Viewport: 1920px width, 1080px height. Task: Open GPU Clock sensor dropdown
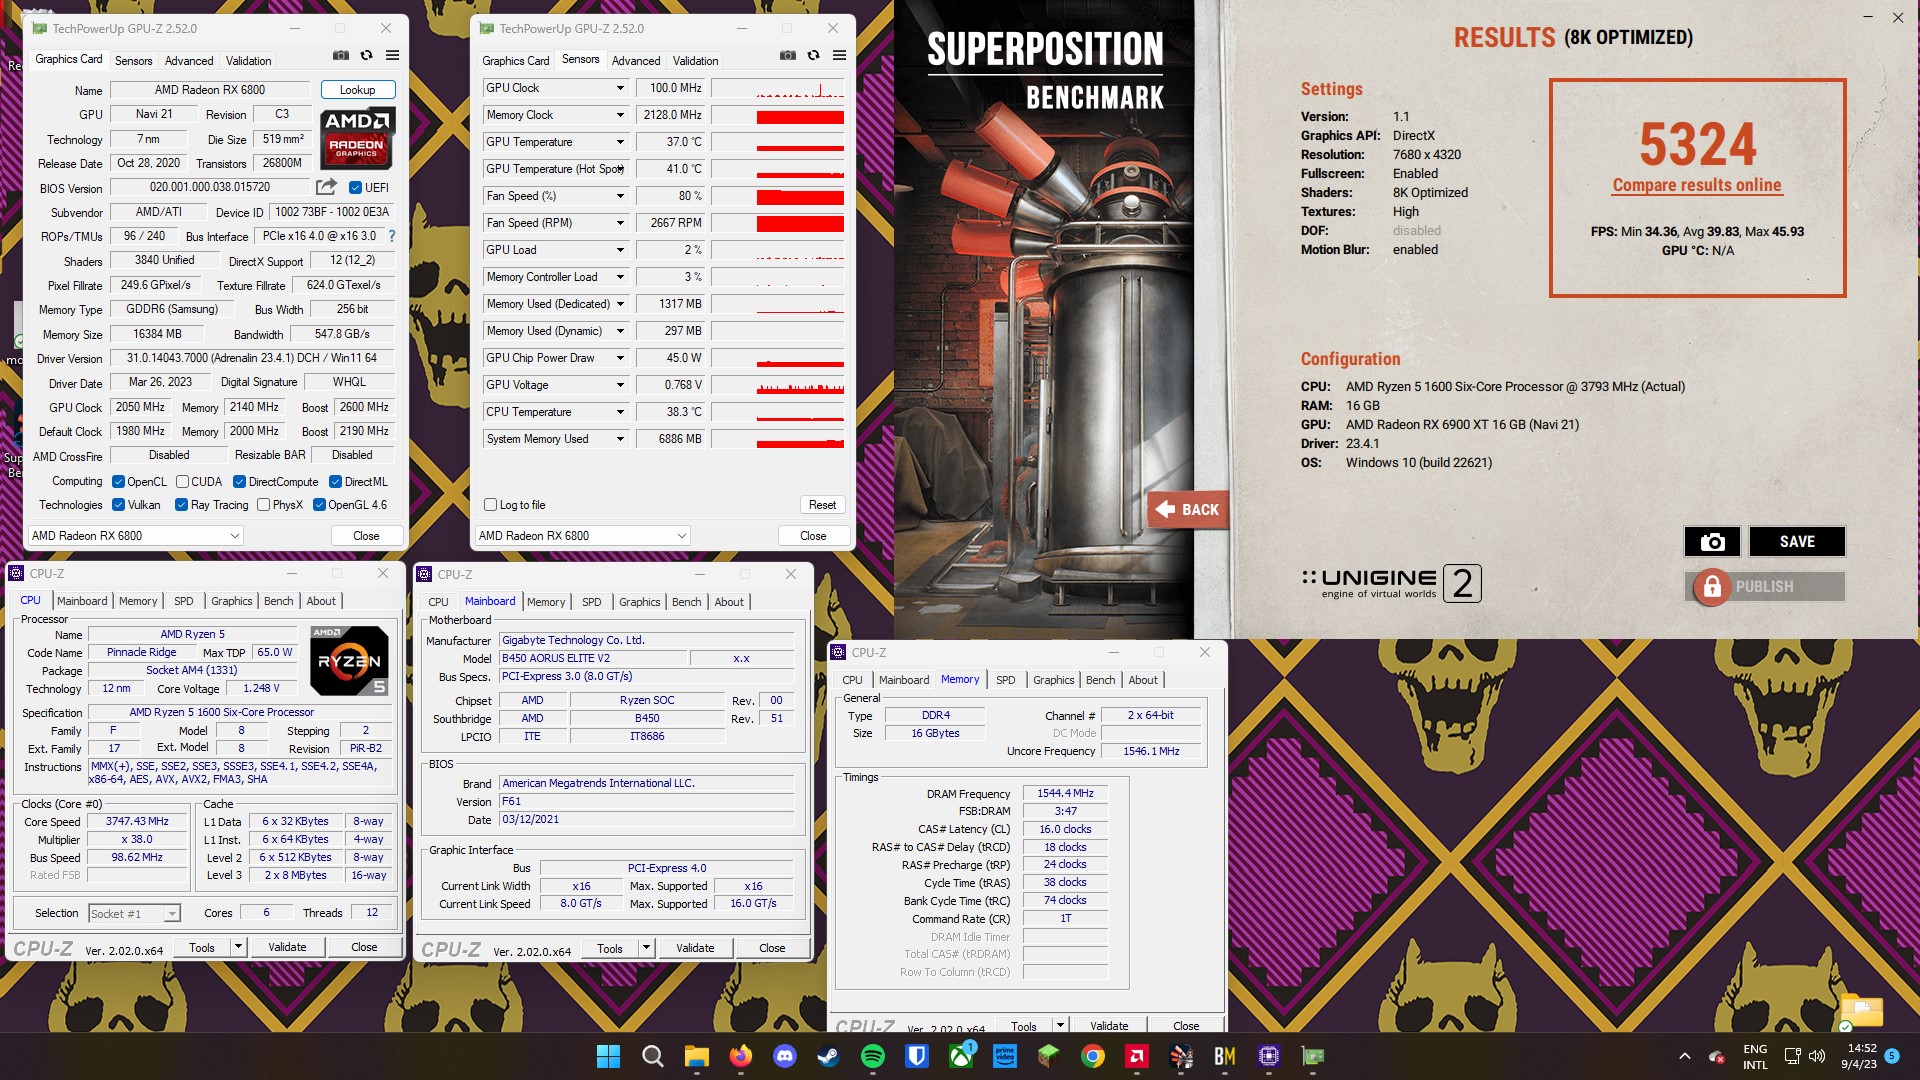pos(620,88)
